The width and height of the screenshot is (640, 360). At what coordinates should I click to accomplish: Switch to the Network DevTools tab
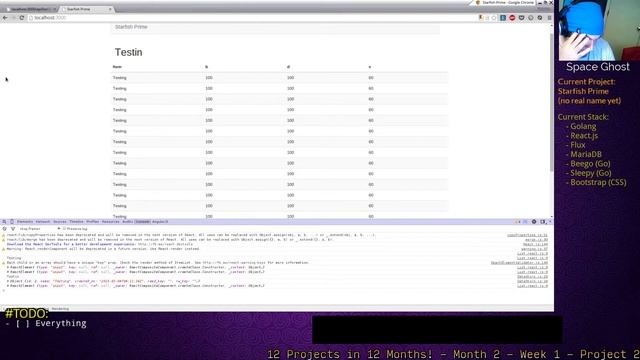click(x=42, y=222)
